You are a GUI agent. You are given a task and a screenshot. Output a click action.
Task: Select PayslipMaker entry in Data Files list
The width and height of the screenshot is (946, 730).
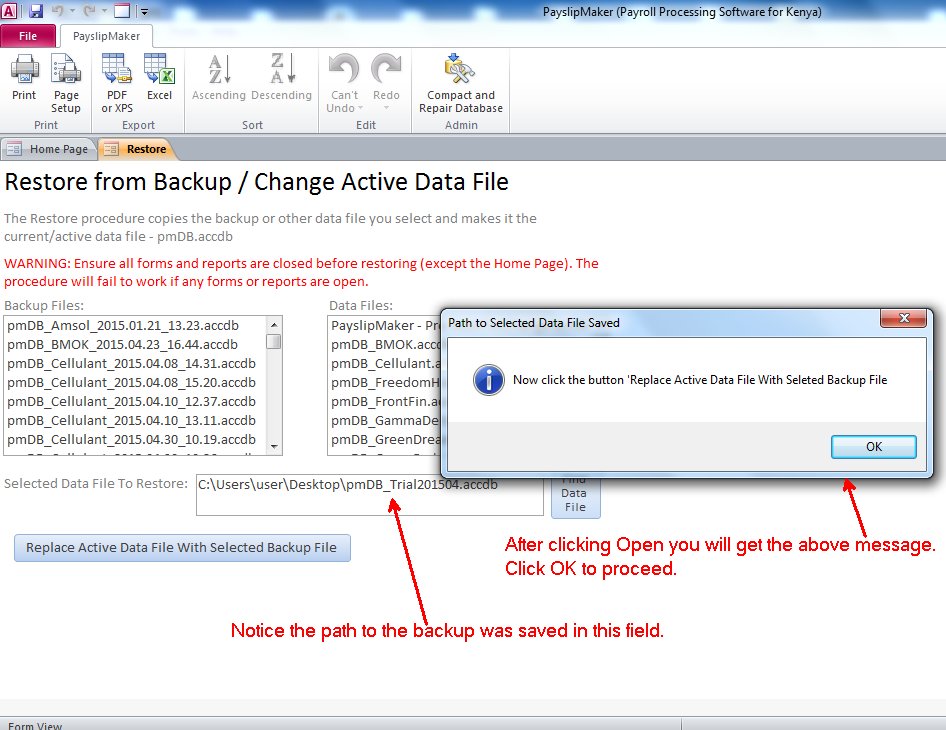(385, 326)
